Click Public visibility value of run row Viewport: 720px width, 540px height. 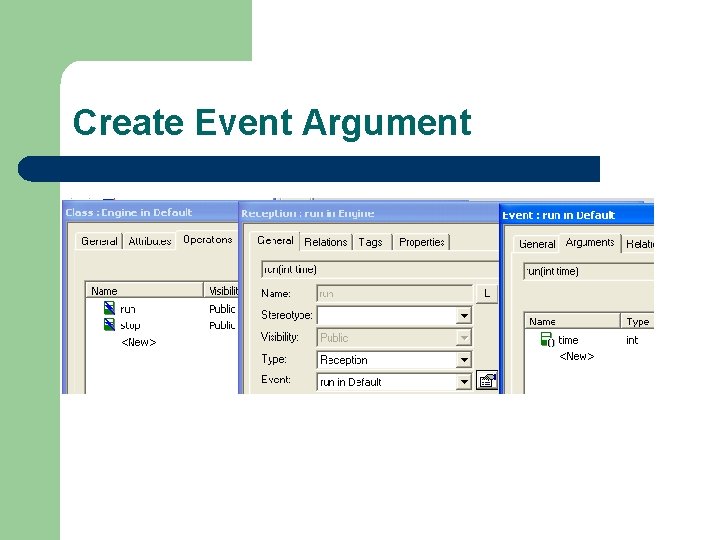(x=222, y=309)
